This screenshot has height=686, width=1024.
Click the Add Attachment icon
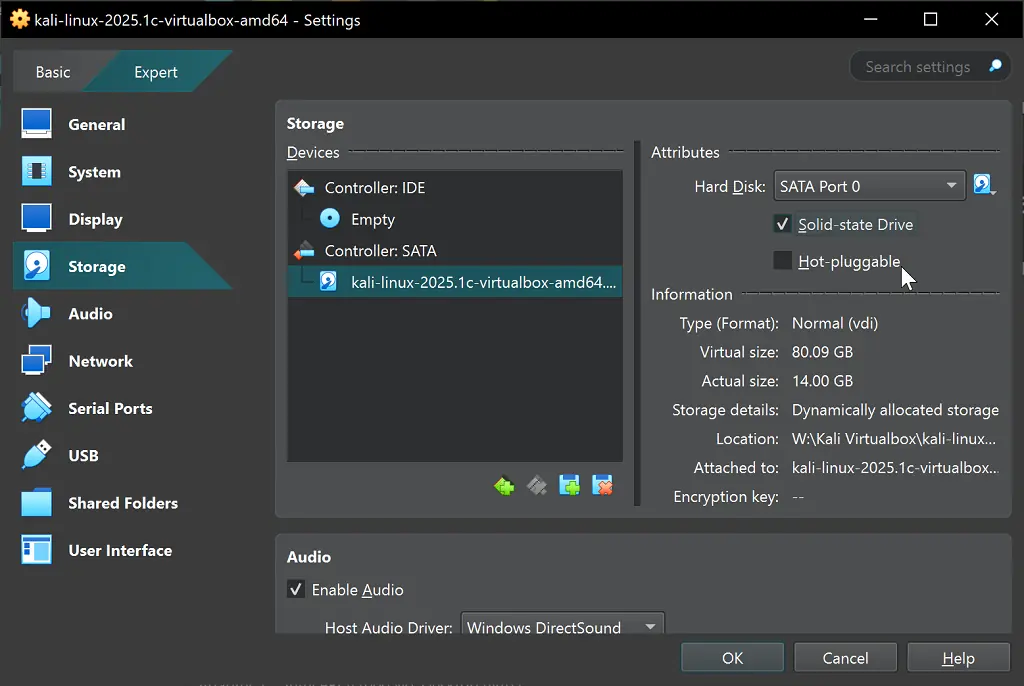(569, 485)
